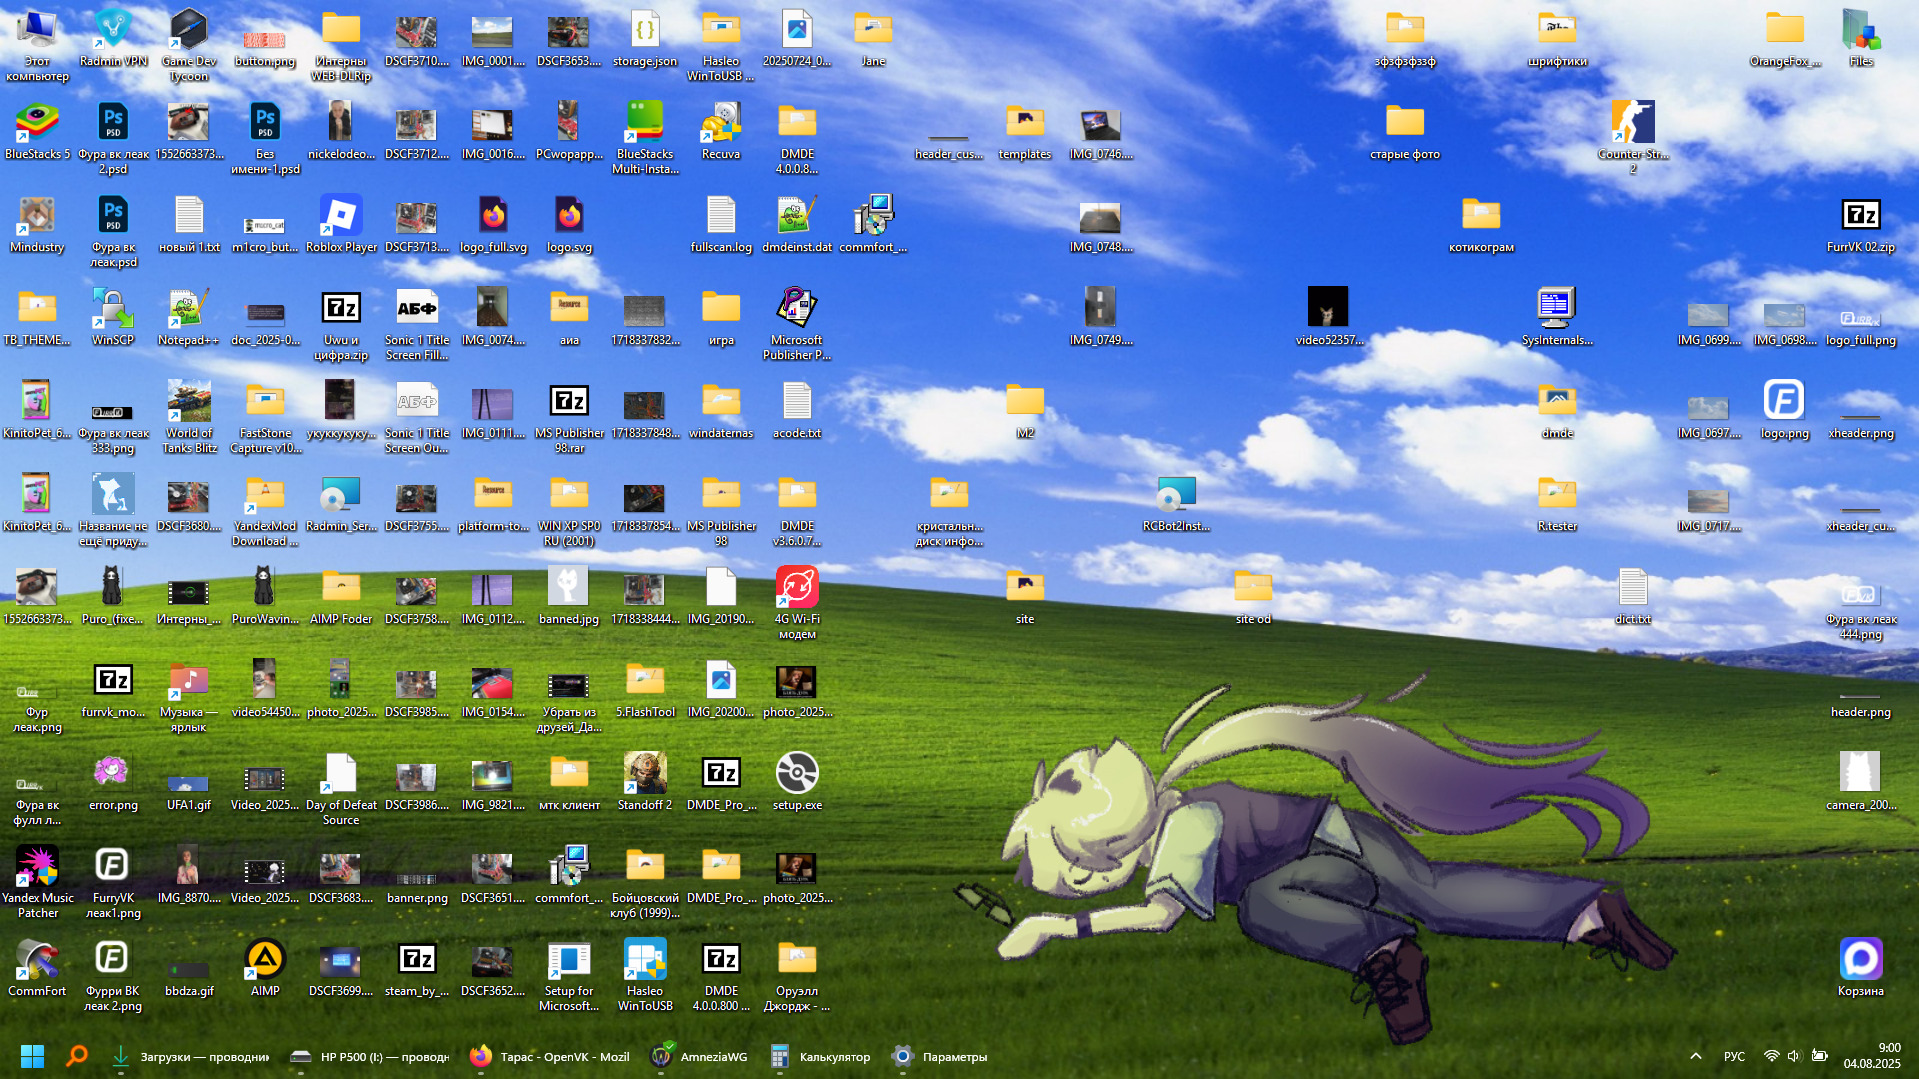Select the setup.exe installer file
Viewport: 1919px width, 1079px height.
[x=797, y=782]
